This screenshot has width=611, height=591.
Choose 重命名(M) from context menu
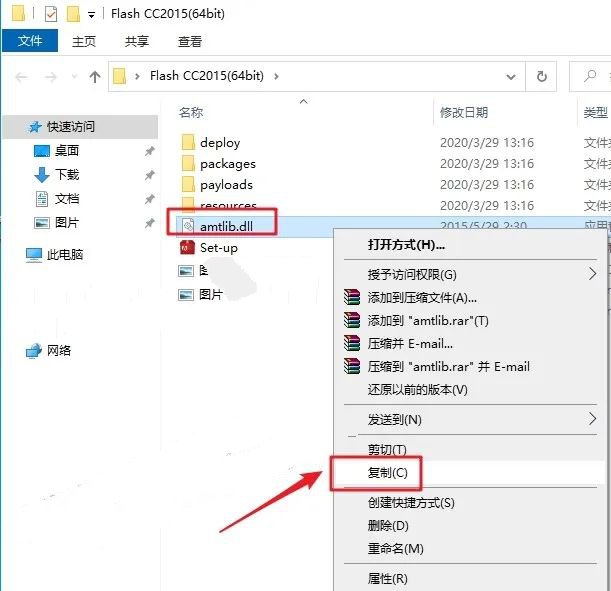pyautogui.click(x=396, y=549)
